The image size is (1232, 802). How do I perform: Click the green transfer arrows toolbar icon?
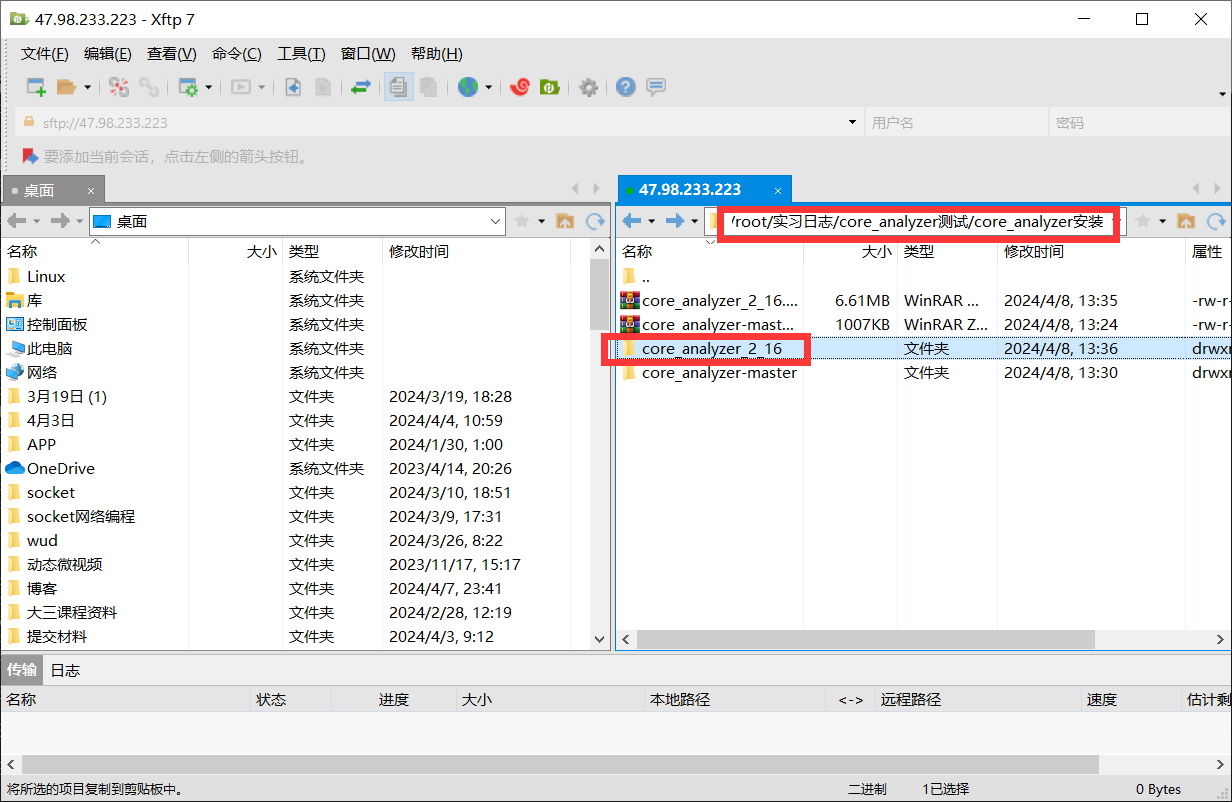[361, 87]
